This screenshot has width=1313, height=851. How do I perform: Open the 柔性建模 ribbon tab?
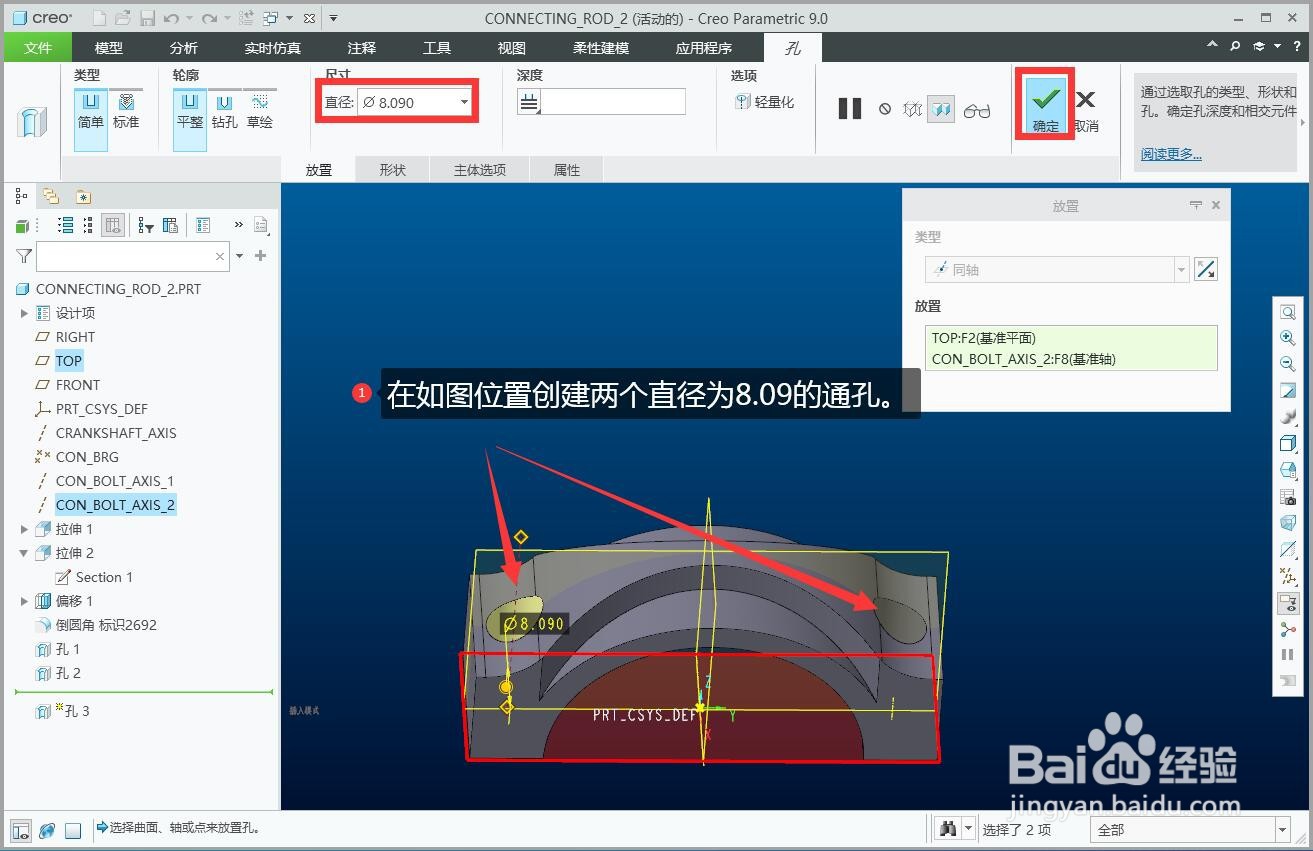[x=601, y=47]
